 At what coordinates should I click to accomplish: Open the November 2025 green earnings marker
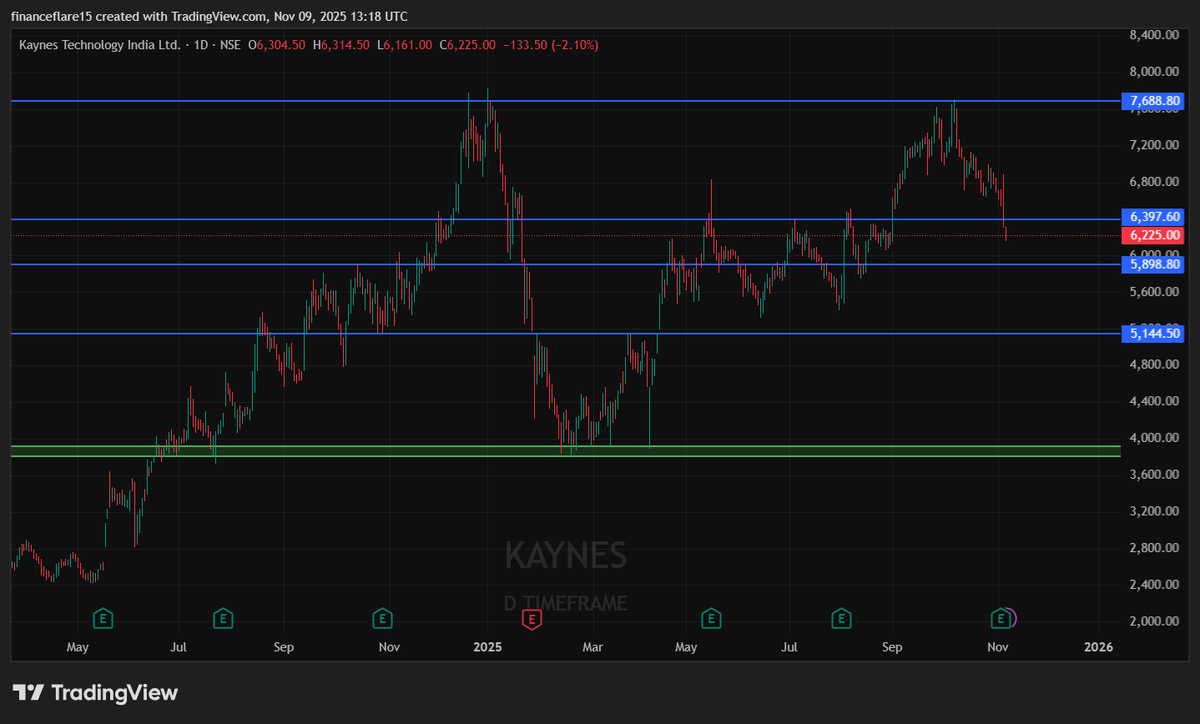click(999, 619)
